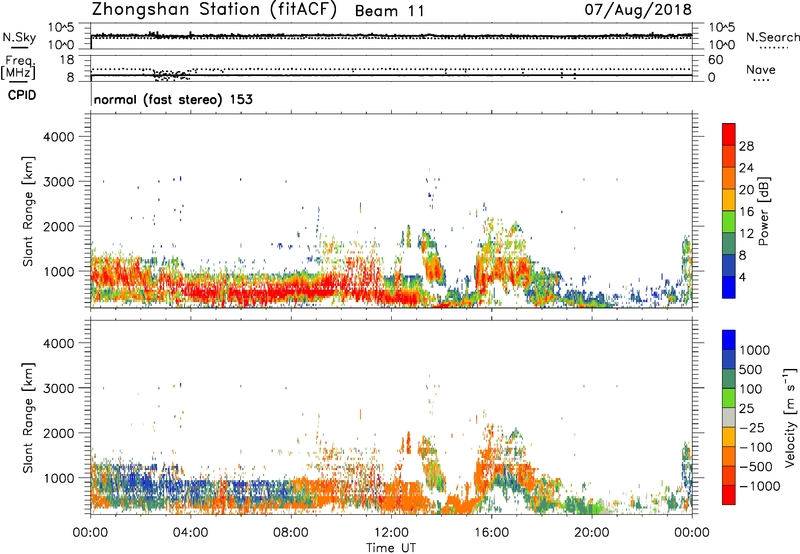Click the date '07/Aug/2018'
Screen dimensions: 800x554
[638, 9]
